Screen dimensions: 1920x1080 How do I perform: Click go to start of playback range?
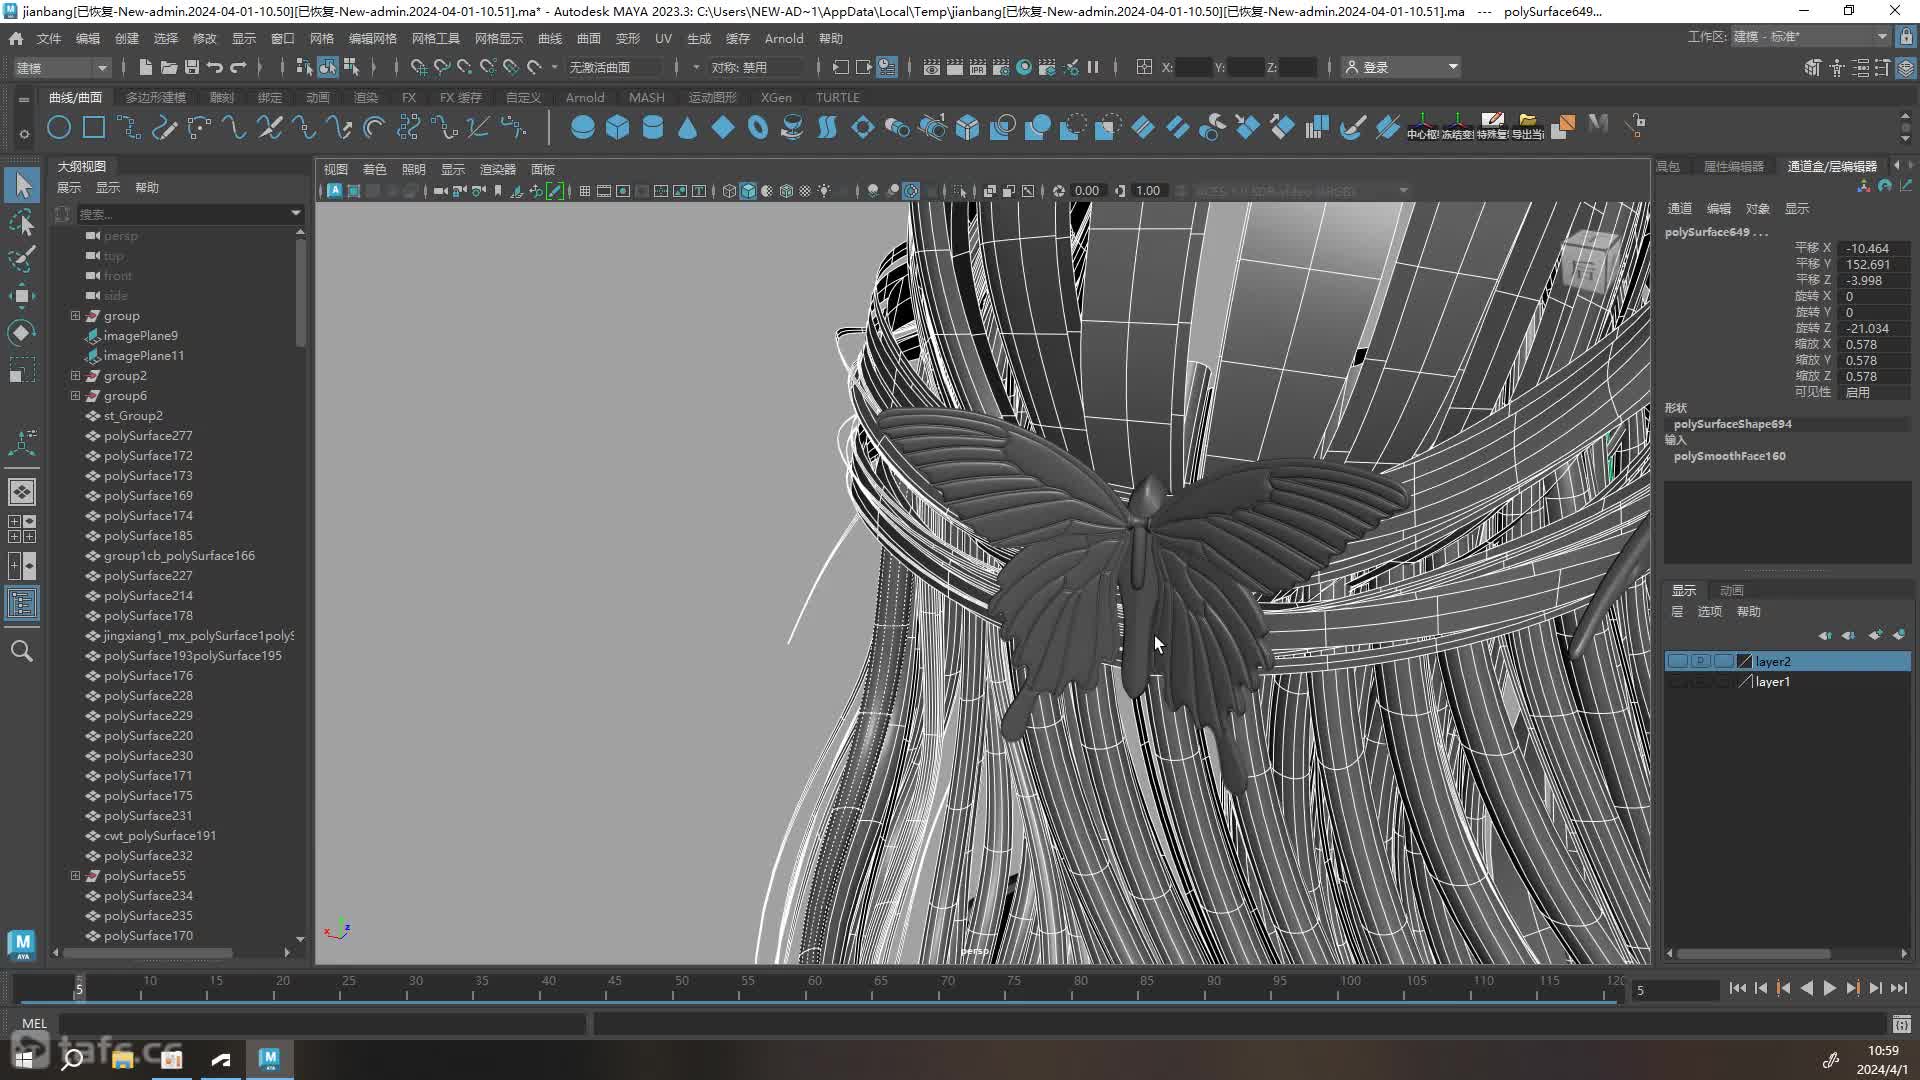(1737, 988)
